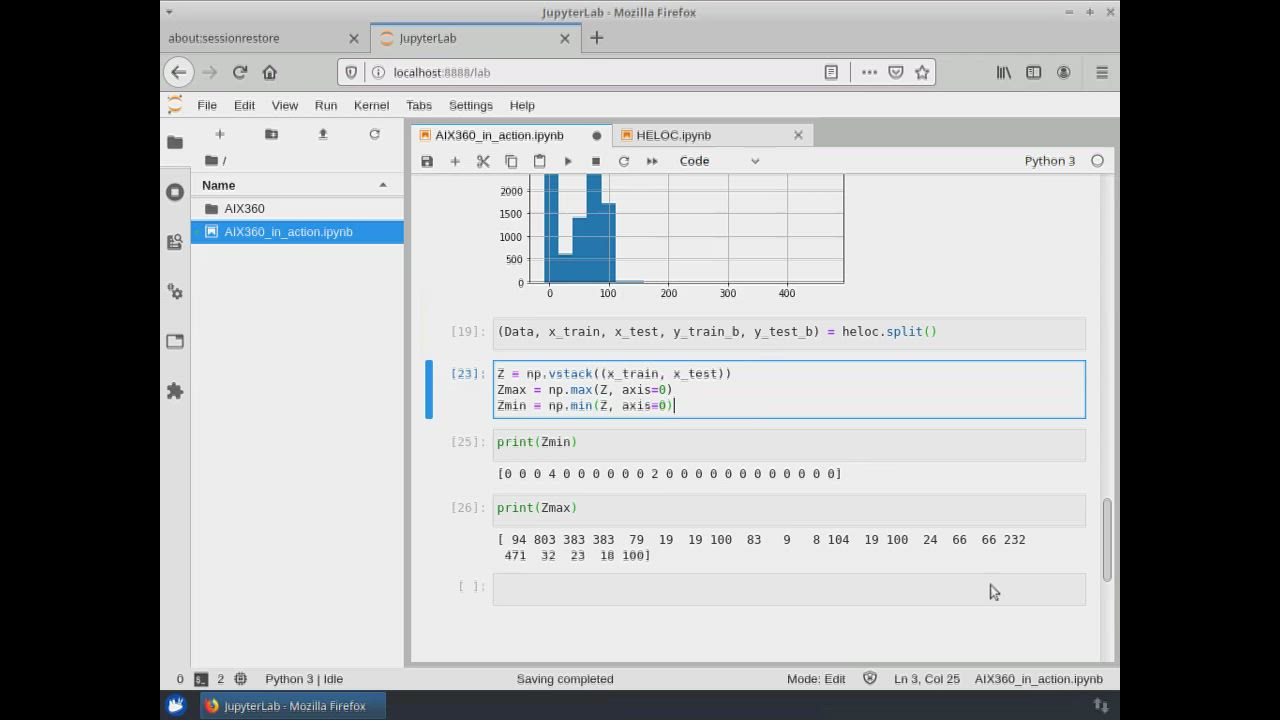1280x720 pixels.
Task: Save the notebook with the disk icon
Action: [427, 161]
